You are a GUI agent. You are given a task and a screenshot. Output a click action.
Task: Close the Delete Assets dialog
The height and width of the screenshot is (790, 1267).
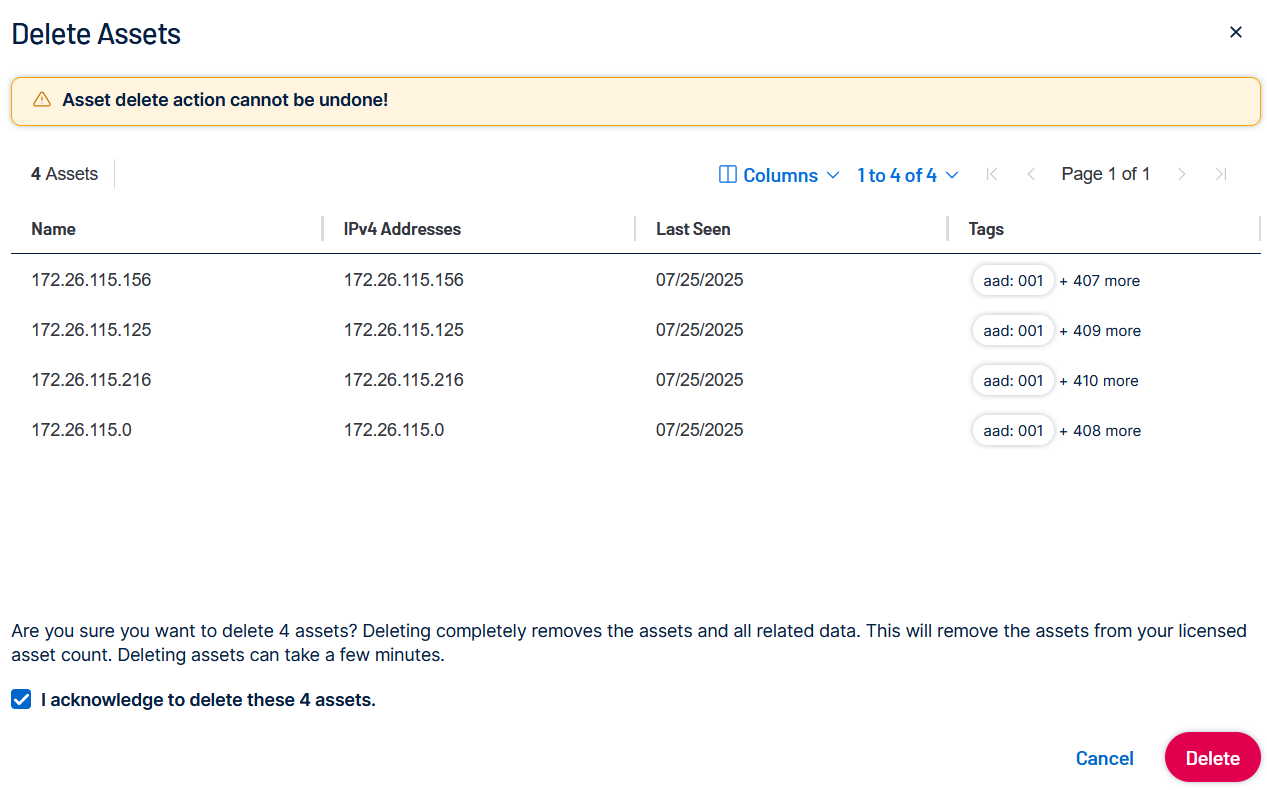coord(1235,32)
